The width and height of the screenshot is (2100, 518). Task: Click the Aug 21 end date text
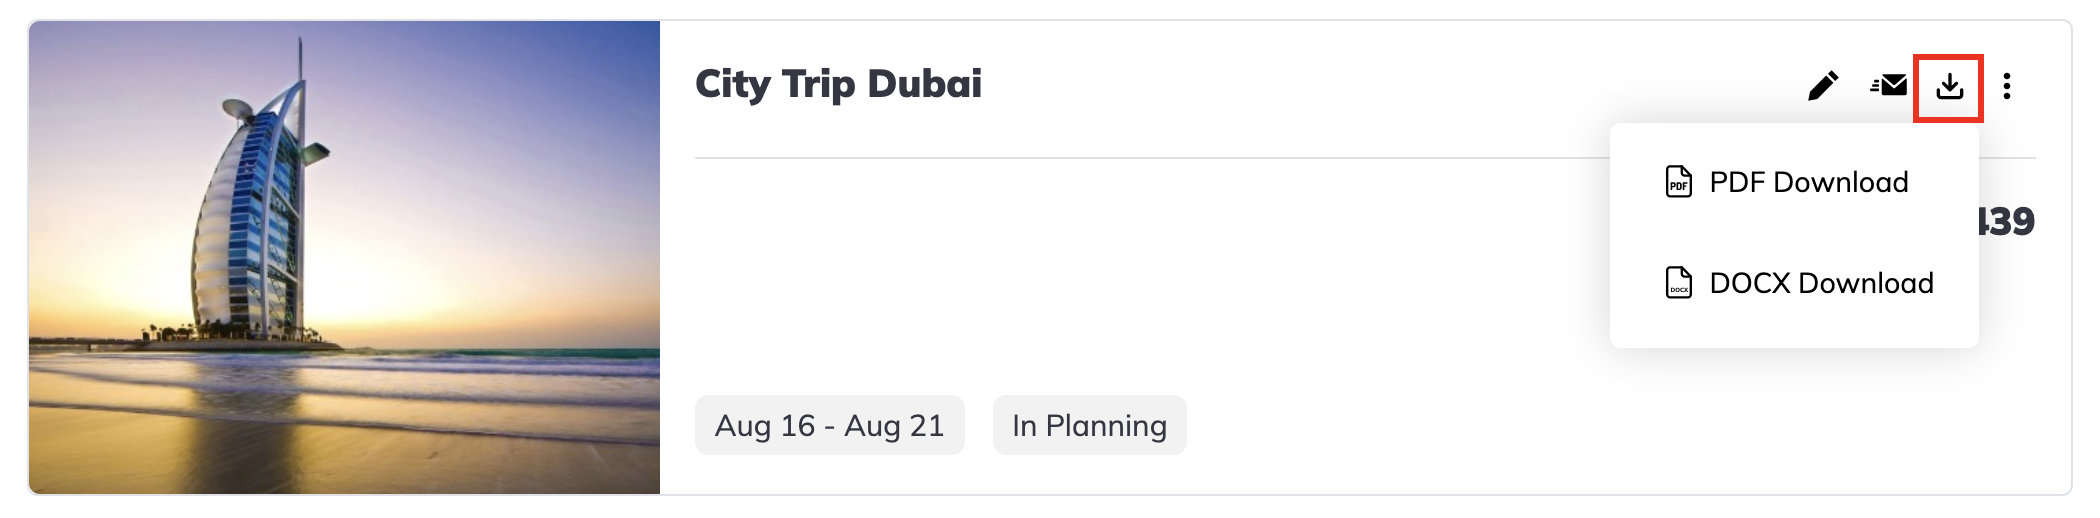point(894,426)
